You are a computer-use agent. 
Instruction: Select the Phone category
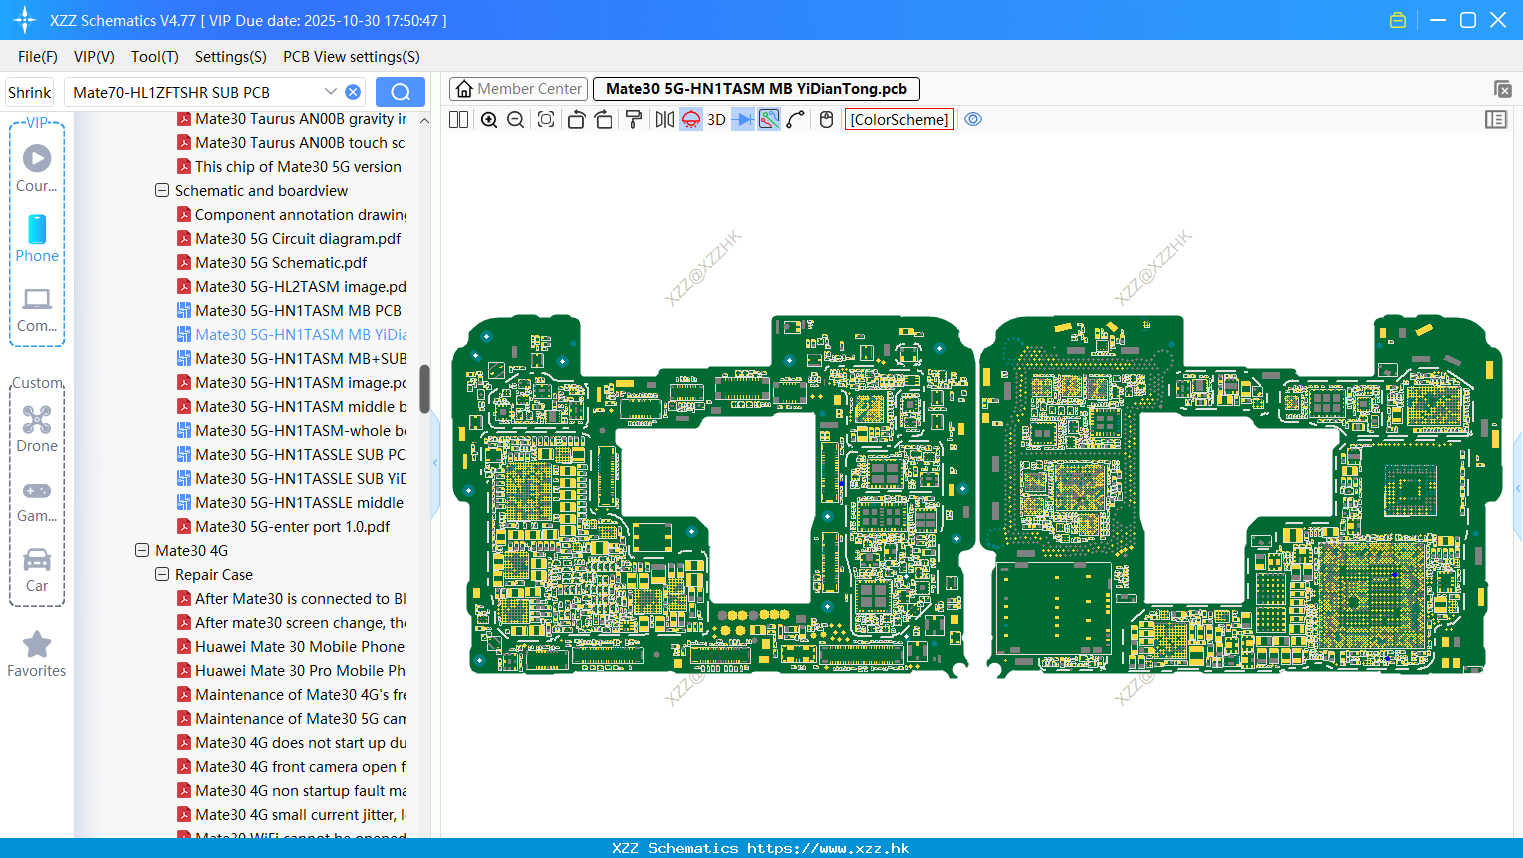point(37,238)
